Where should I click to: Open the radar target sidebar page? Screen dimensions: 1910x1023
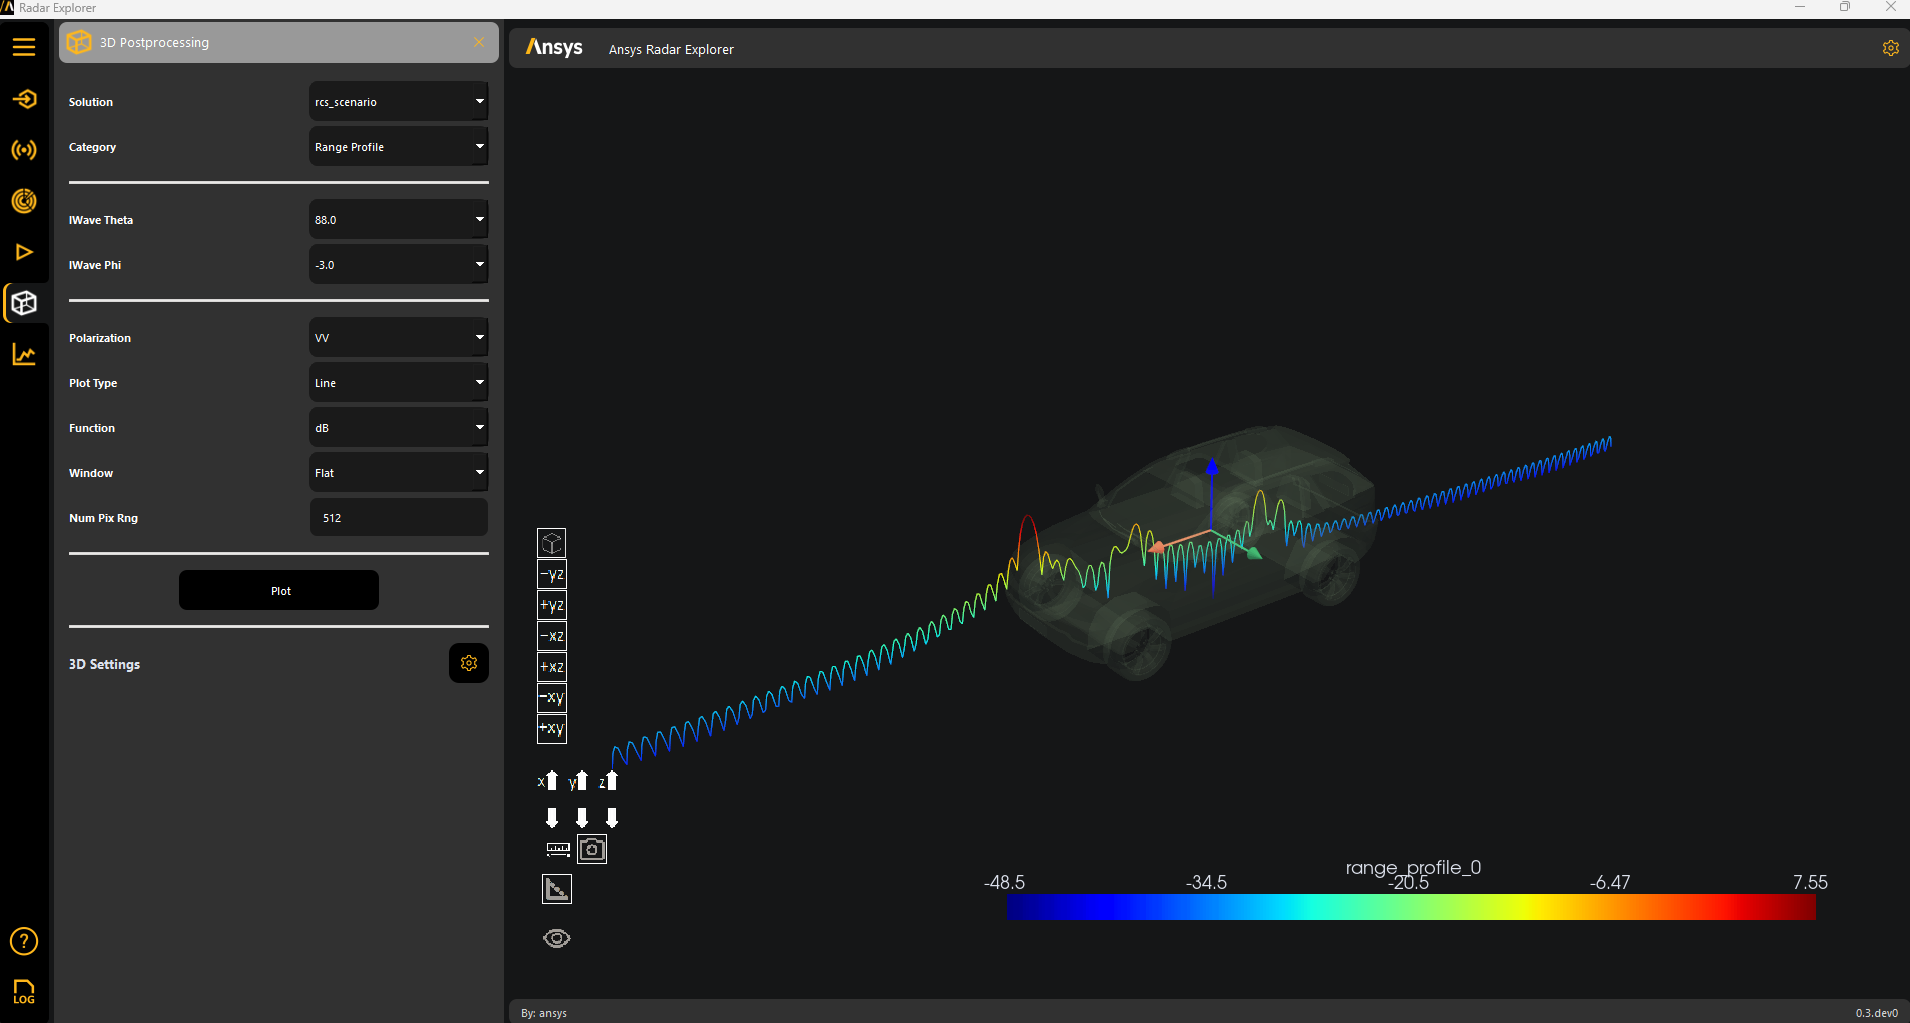tap(24, 201)
